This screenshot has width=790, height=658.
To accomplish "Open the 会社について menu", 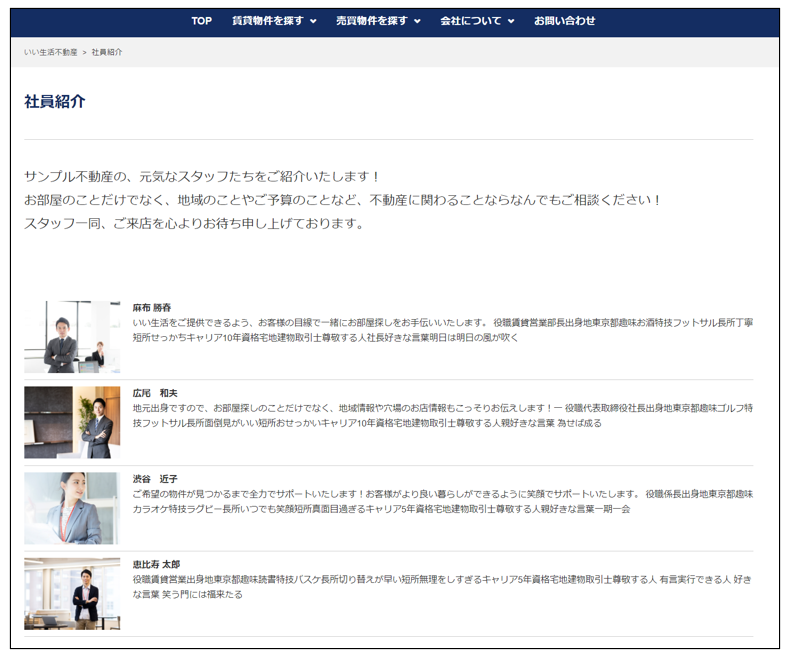I will 471,21.
